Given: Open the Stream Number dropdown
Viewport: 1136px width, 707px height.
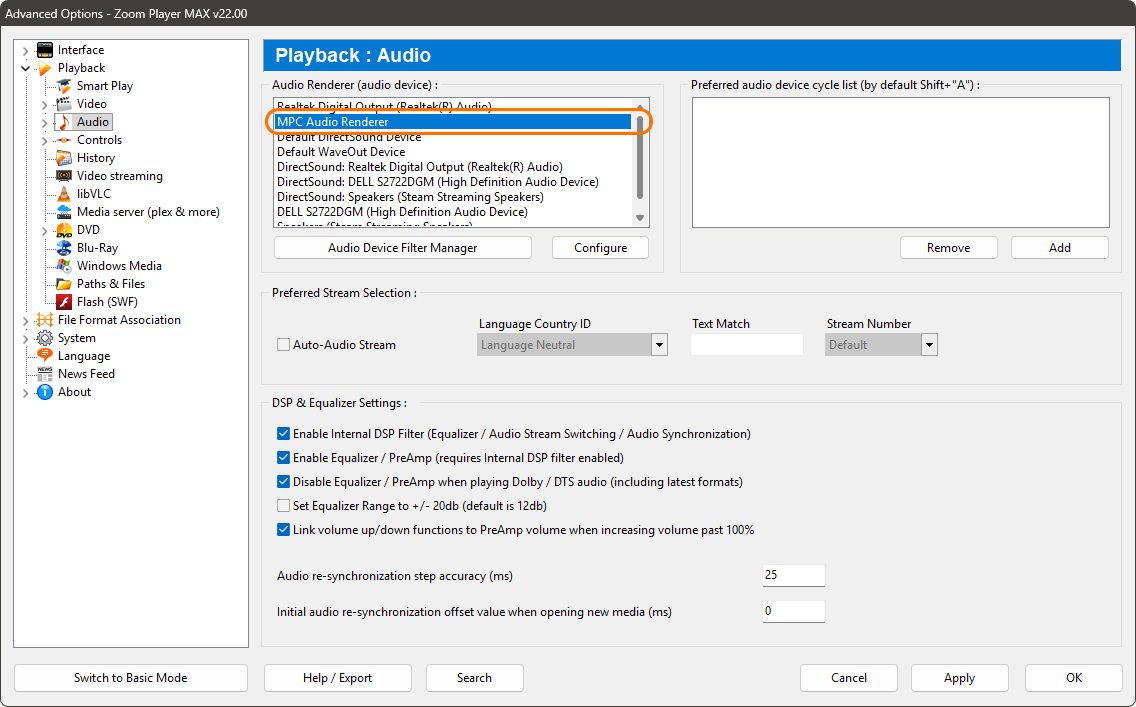Looking at the screenshot, I should pyautogui.click(x=929, y=344).
